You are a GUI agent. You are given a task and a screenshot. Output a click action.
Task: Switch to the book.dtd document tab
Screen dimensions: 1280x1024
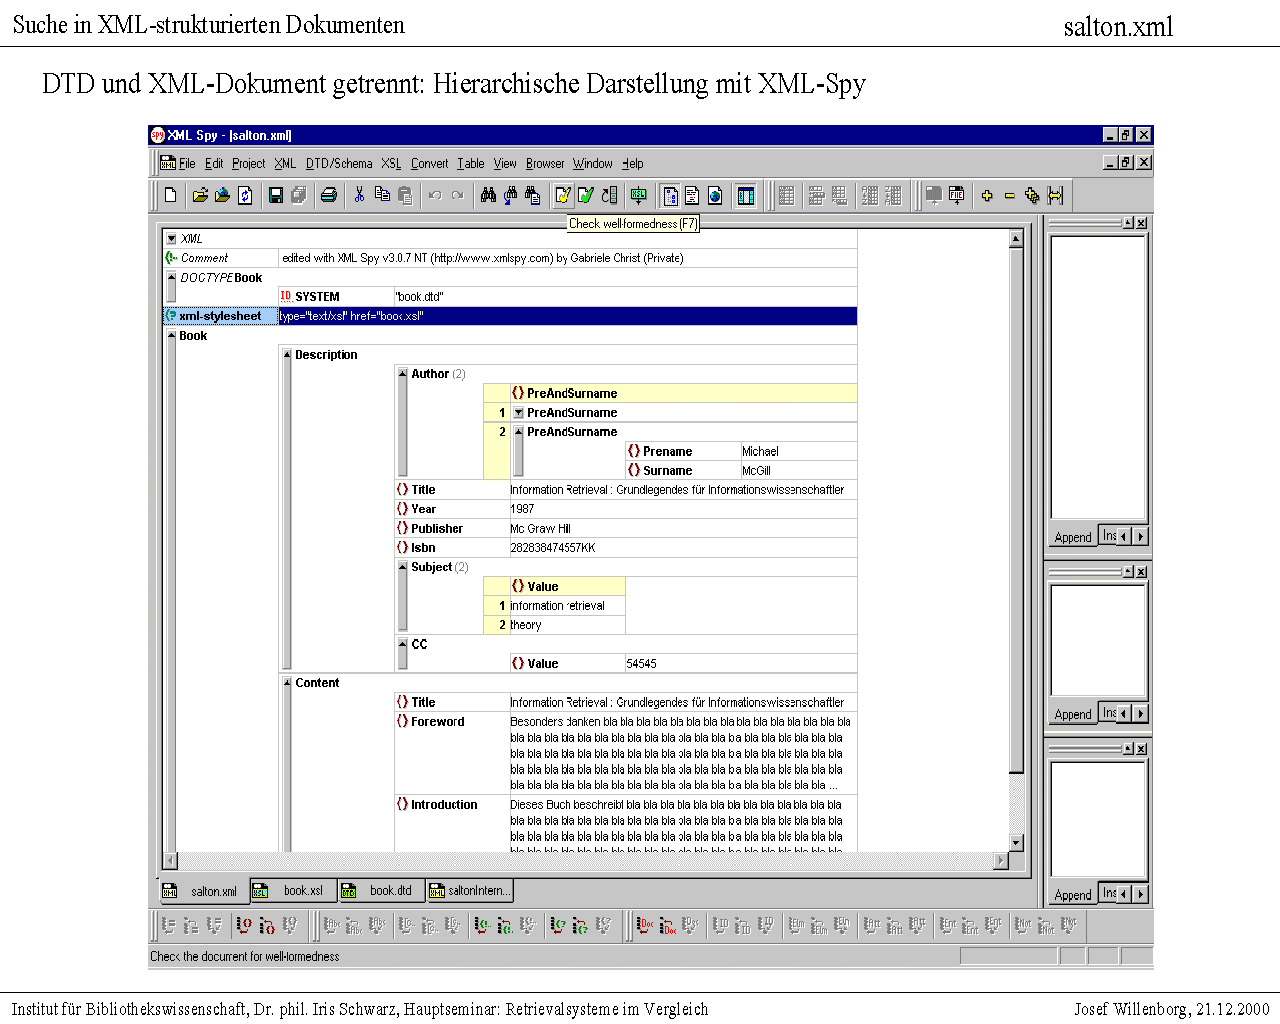(381, 891)
